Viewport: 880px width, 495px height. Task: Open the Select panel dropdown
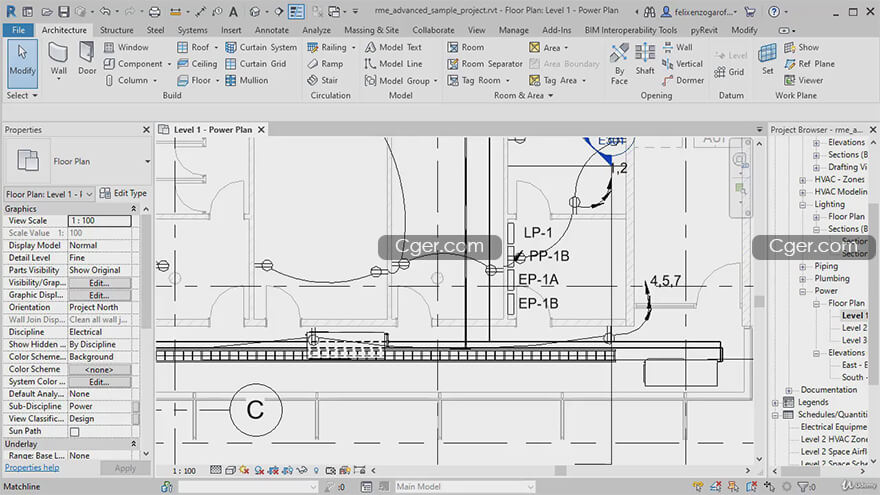coord(22,95)
